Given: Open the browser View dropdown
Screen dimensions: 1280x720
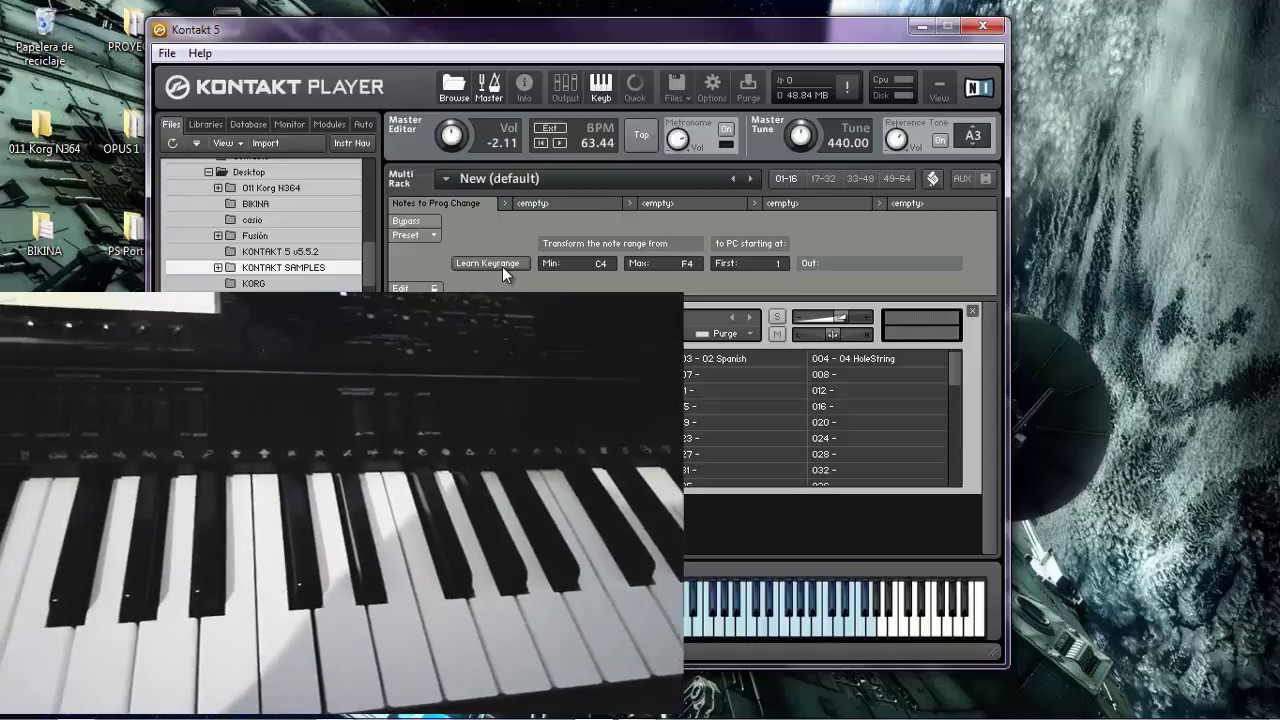Looking at the screenshot, I should (x=228, y=143).
